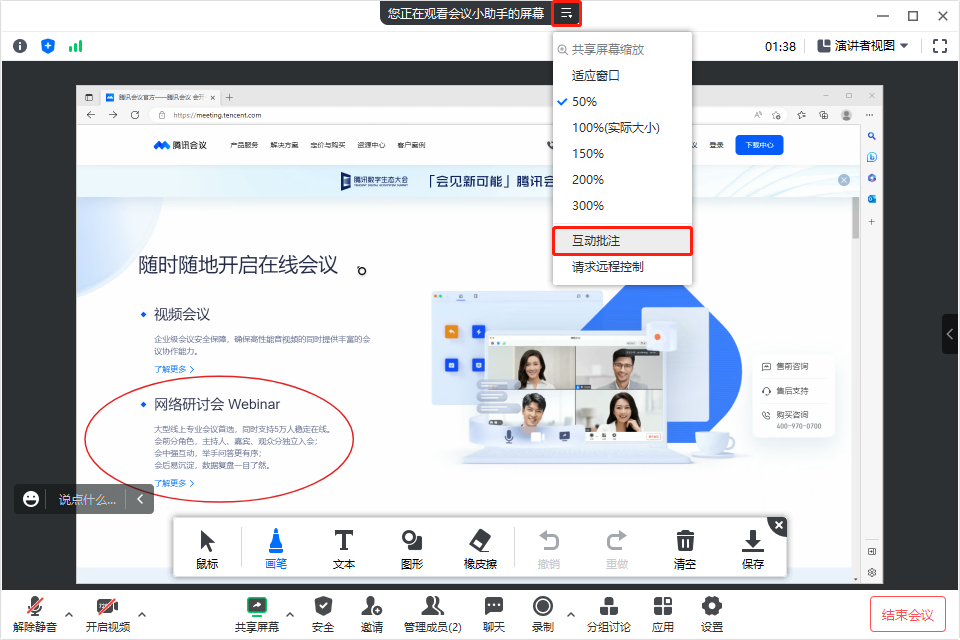The width and height of the screenshot is (960, 640).
Task: Click after-sales support link
Action: (785, 391)
